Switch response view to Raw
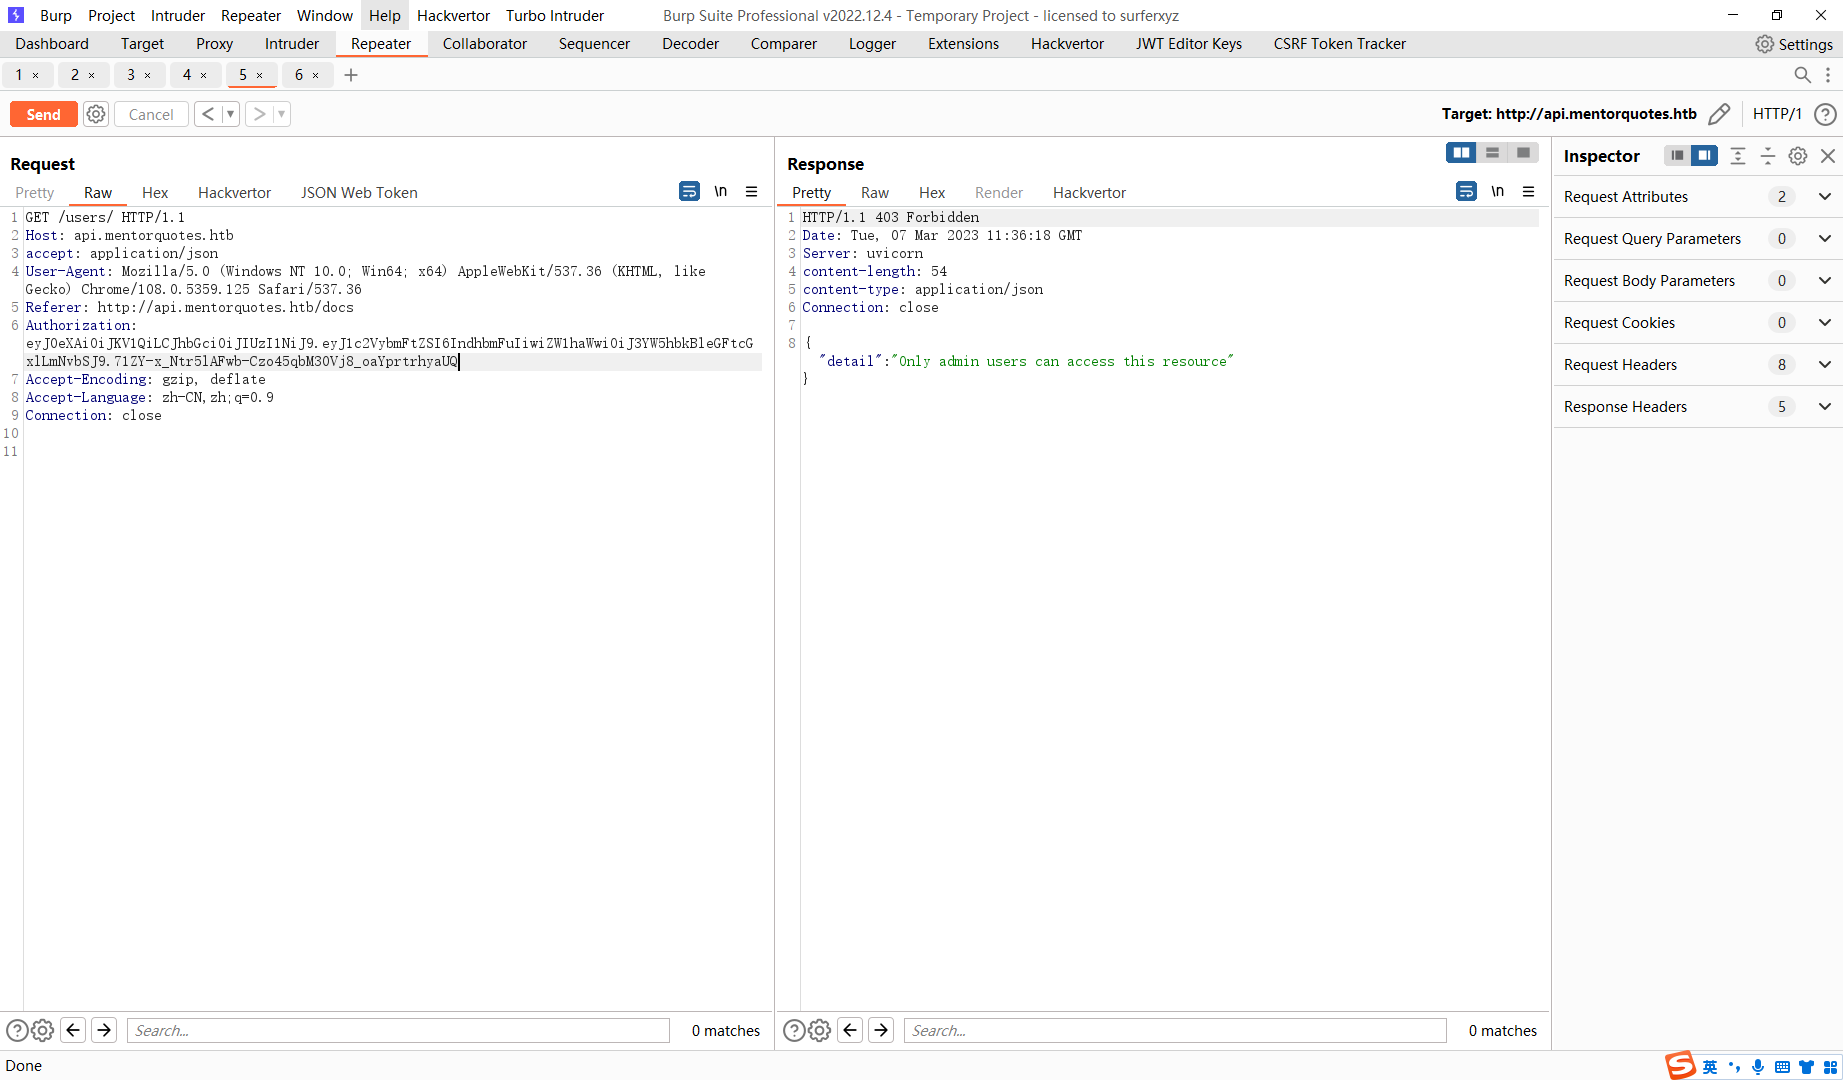The width and height of the screenshot is (1843, 1080). (x=875, y=193)
